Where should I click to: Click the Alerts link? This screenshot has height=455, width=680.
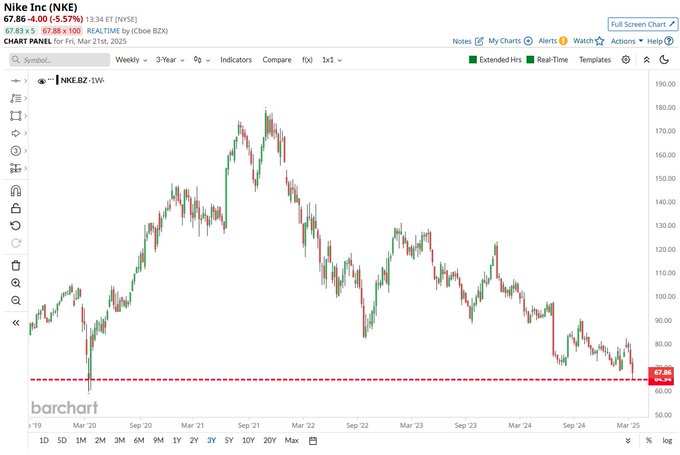coord(547,41)
